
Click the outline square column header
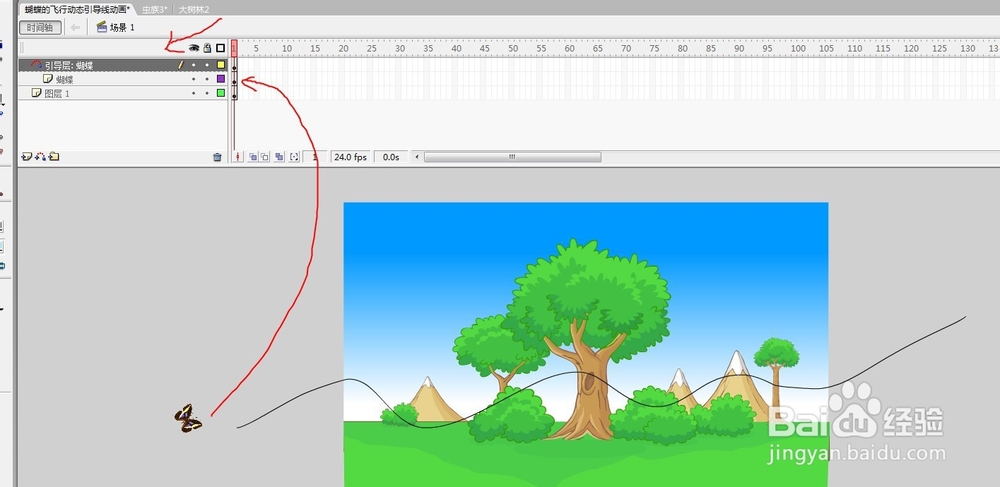click(221, 48)
